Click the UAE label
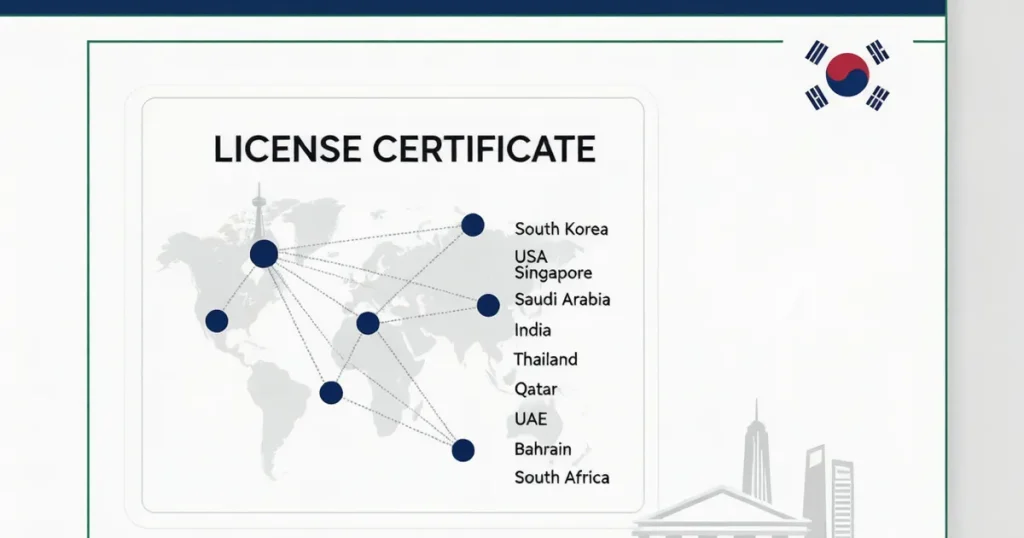The height and width of the screenshot is (538, 1024). tap(531, 419)
